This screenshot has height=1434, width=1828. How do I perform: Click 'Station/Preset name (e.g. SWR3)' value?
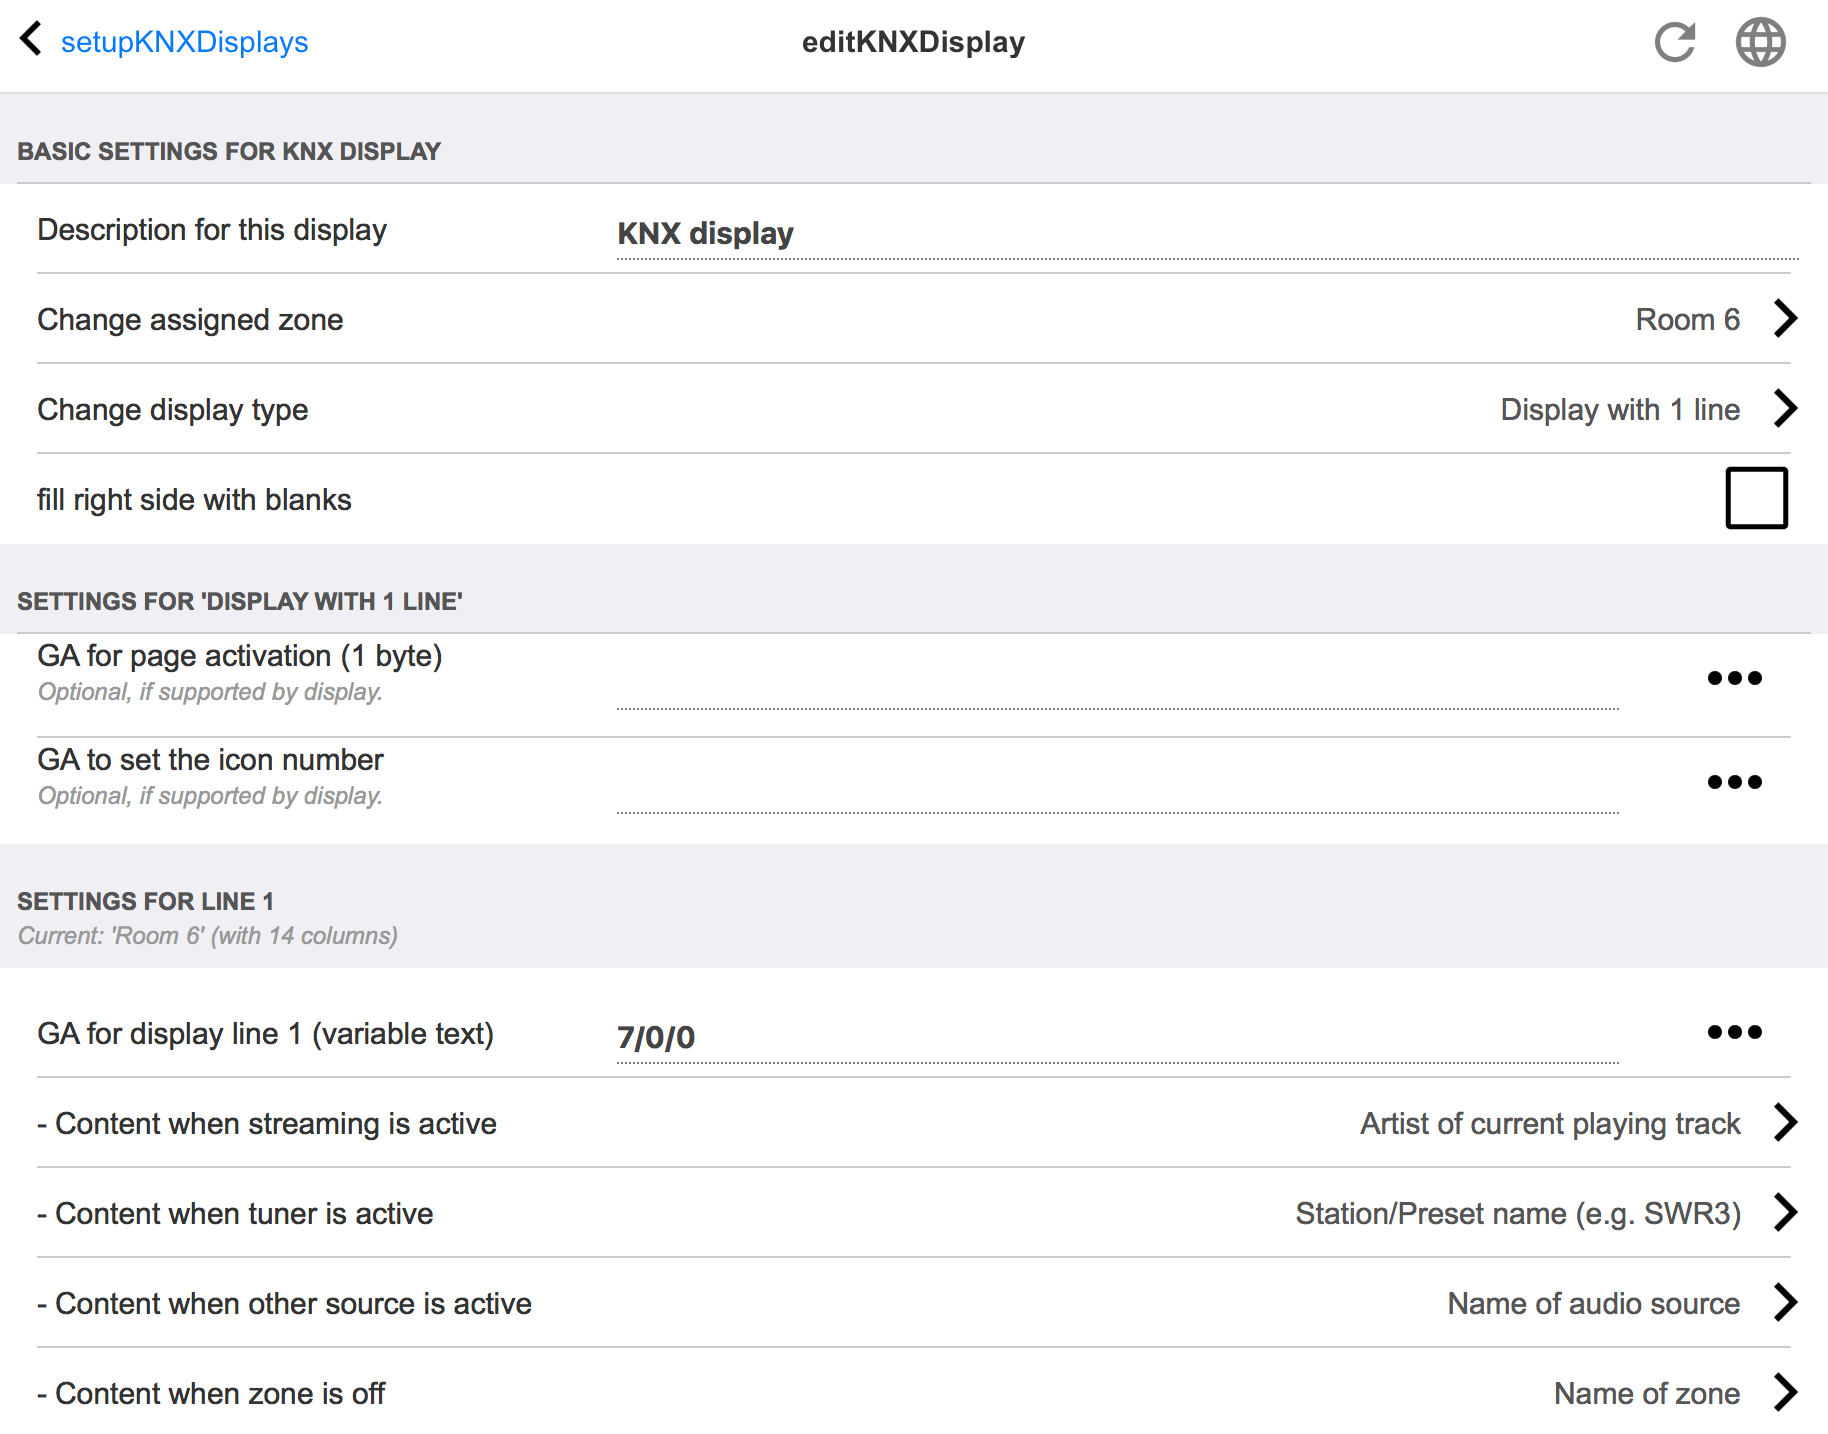click(1518, 1214)
